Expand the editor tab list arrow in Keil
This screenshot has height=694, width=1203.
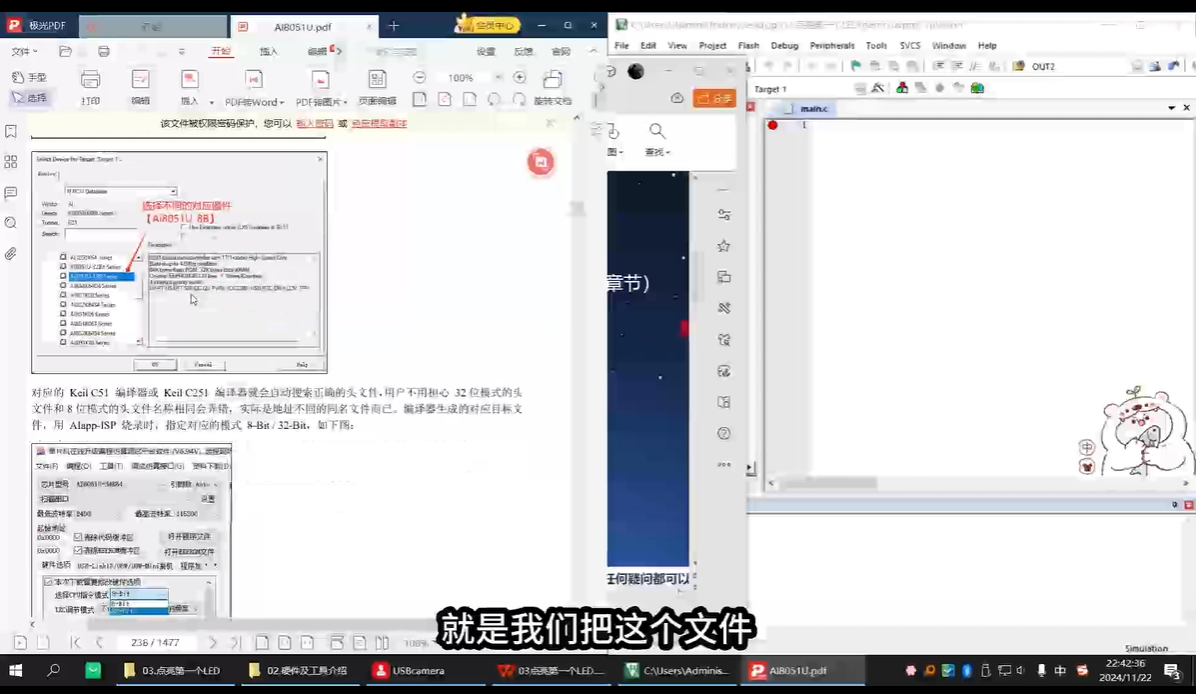click(1172, 108)
